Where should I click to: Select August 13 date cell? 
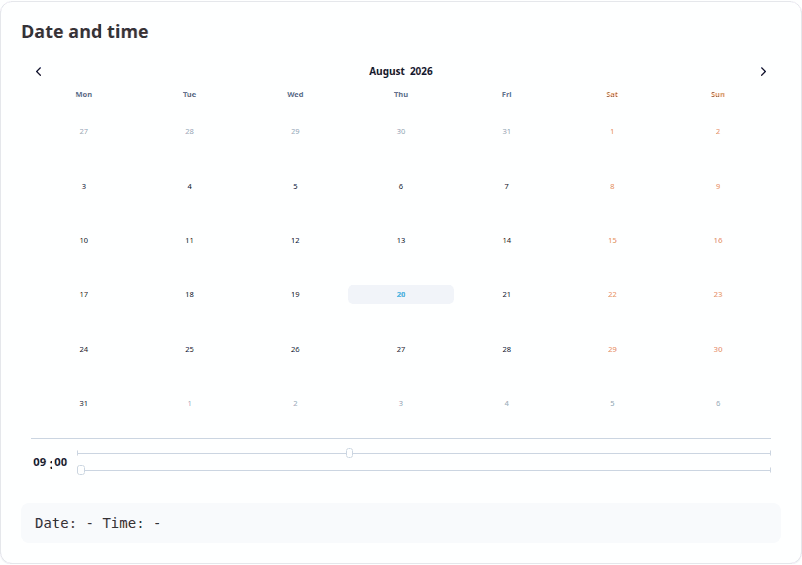point(401,240)
